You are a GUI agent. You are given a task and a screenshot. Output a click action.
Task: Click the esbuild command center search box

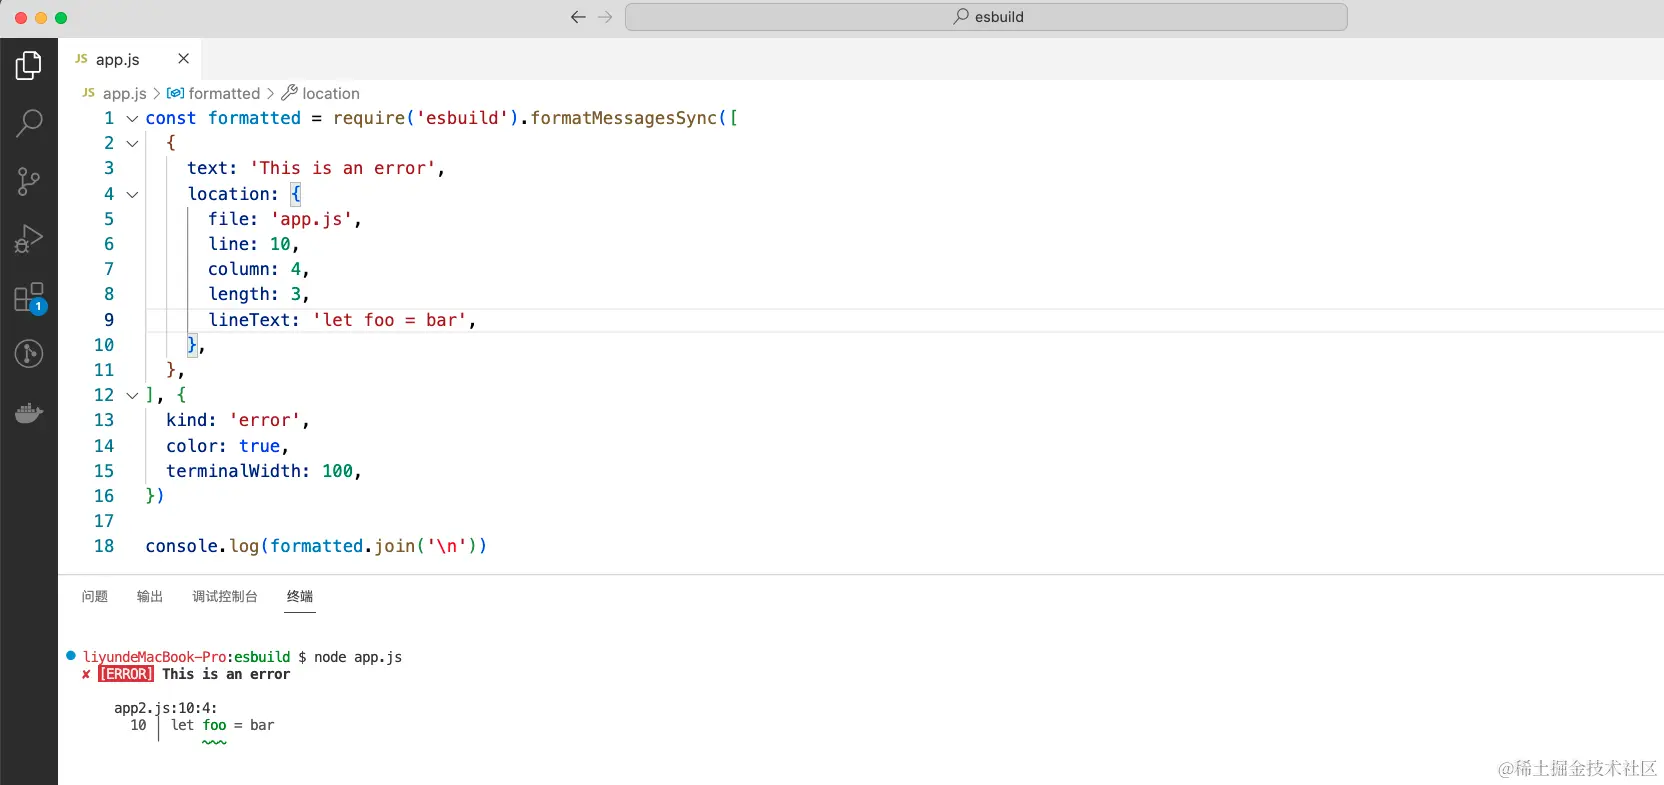(x=986, y=17)
